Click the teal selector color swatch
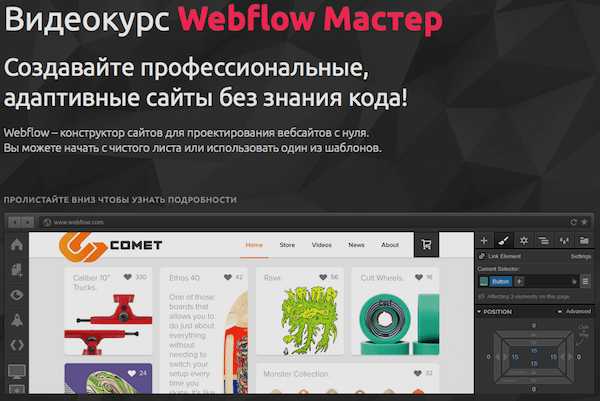The width and height of the screenshot is (600, 401). (484, 282)
